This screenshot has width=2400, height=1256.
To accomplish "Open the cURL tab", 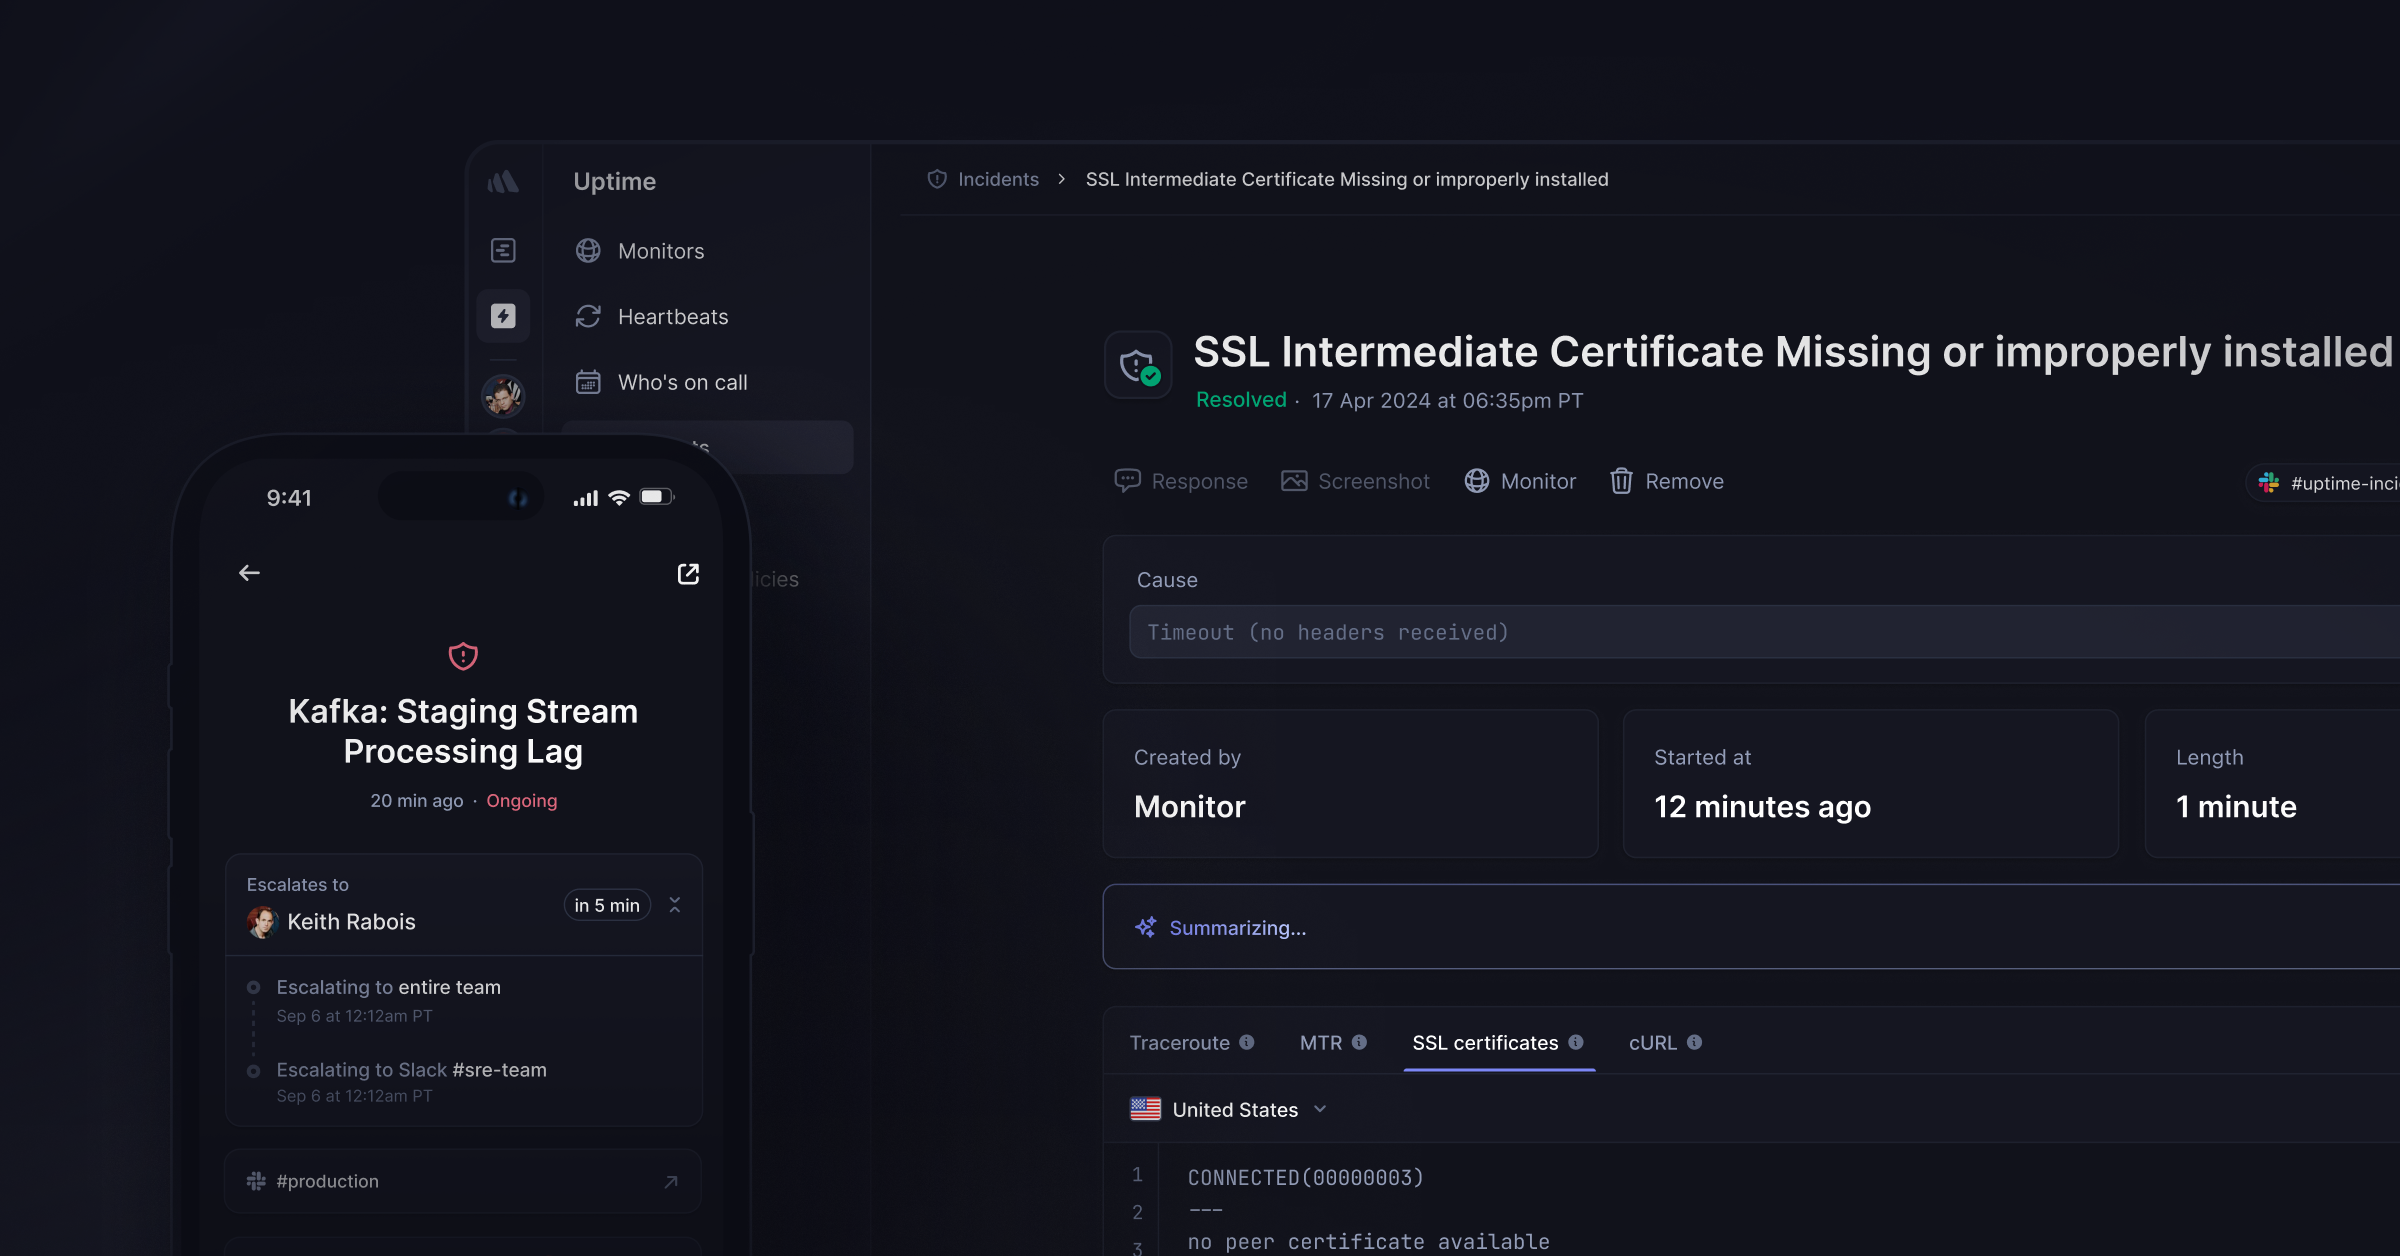I will point(1654,1042).
